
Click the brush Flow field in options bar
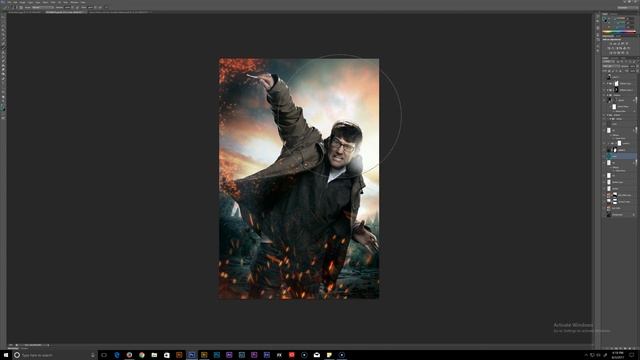click(x=91, y=7)
